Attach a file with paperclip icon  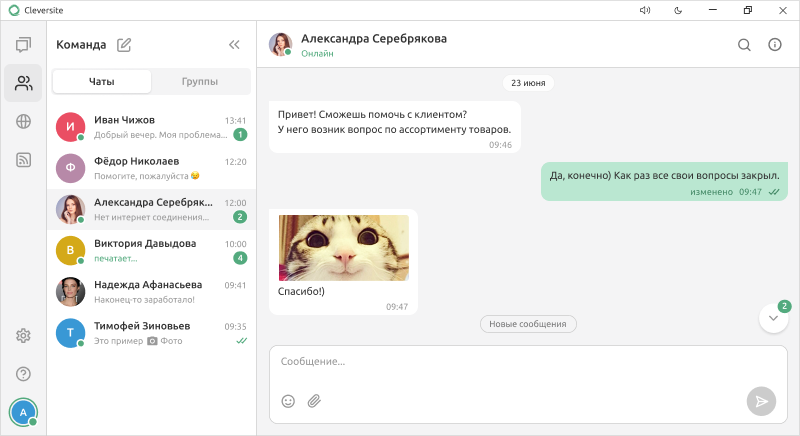pos(314,401)
